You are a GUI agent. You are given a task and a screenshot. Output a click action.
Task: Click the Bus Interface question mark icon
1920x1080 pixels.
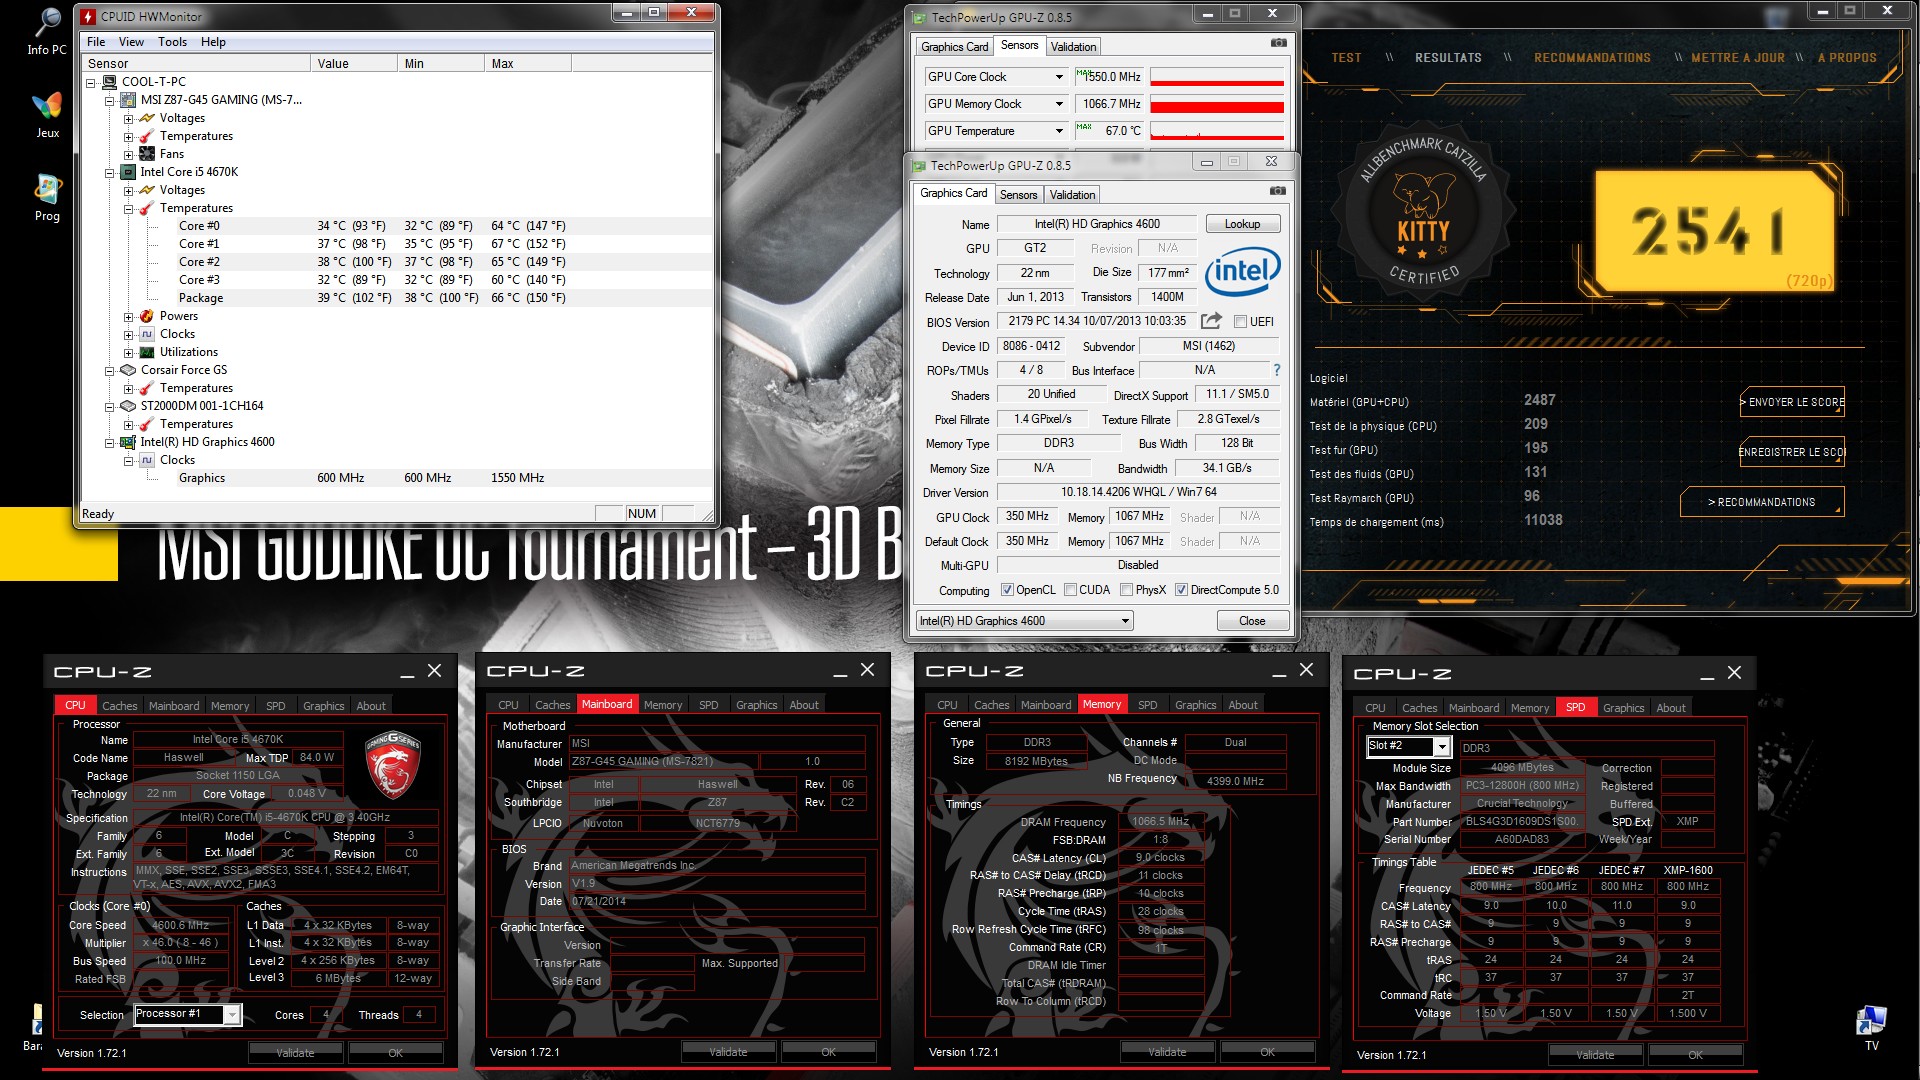pos(1276,370)
